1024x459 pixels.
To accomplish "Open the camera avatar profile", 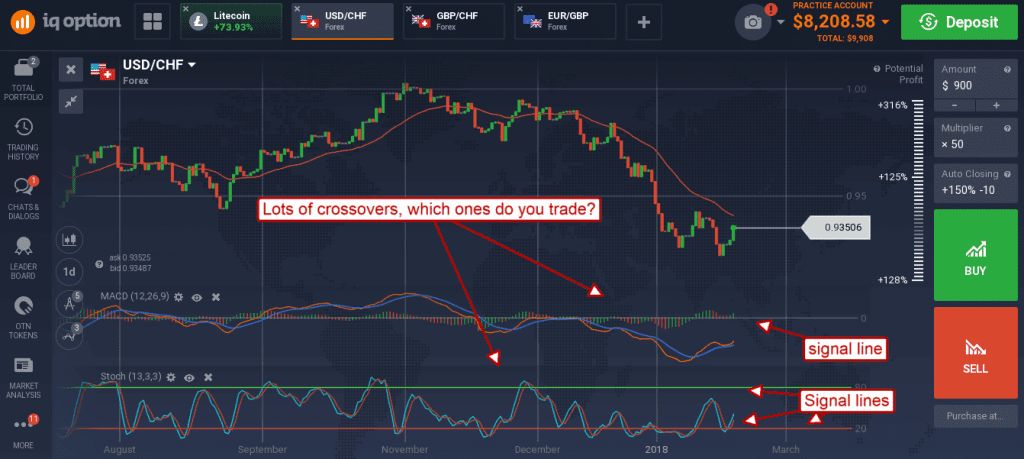I will point(753,22).
